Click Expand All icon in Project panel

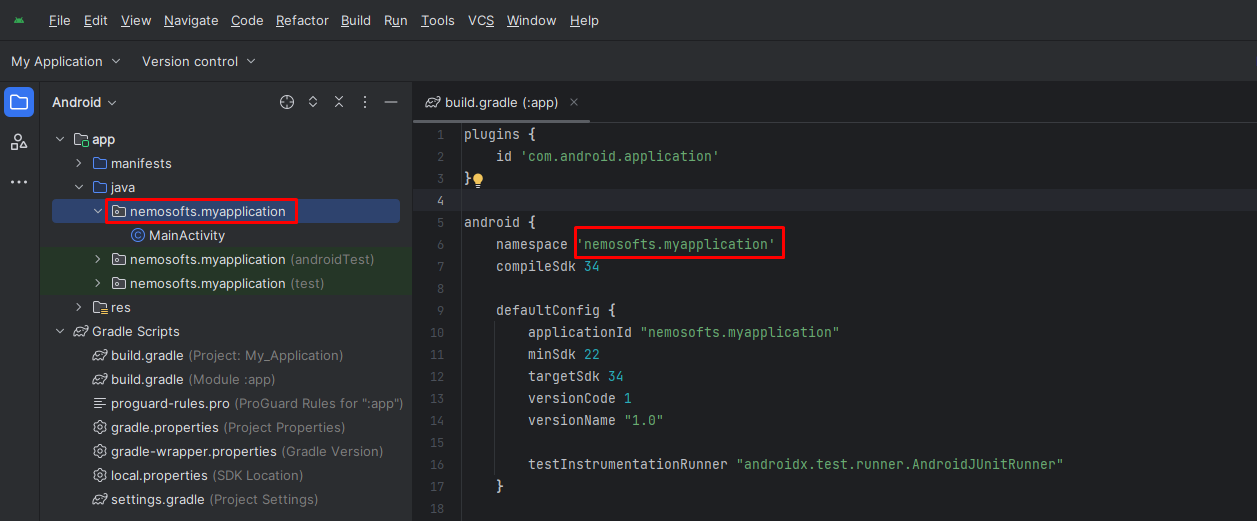tap(313, 102)
